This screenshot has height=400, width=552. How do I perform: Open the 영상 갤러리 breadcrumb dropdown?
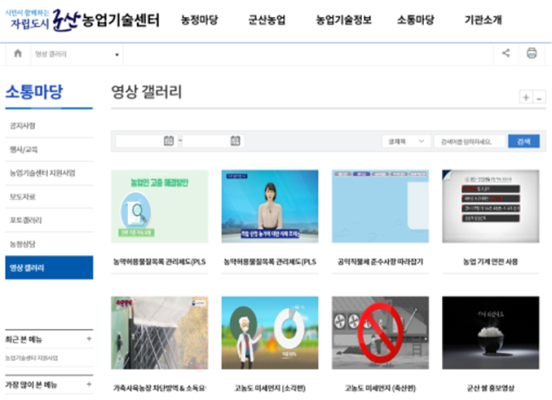pyautogui.click(x=77, y=54)
